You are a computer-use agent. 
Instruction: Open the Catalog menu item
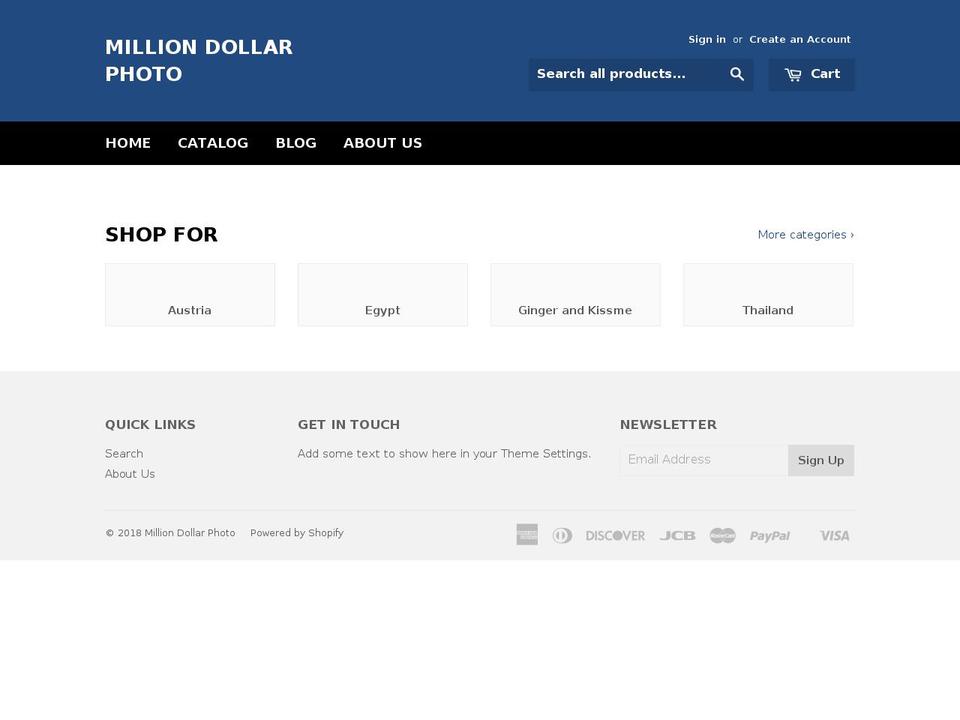tap(213, 143)
